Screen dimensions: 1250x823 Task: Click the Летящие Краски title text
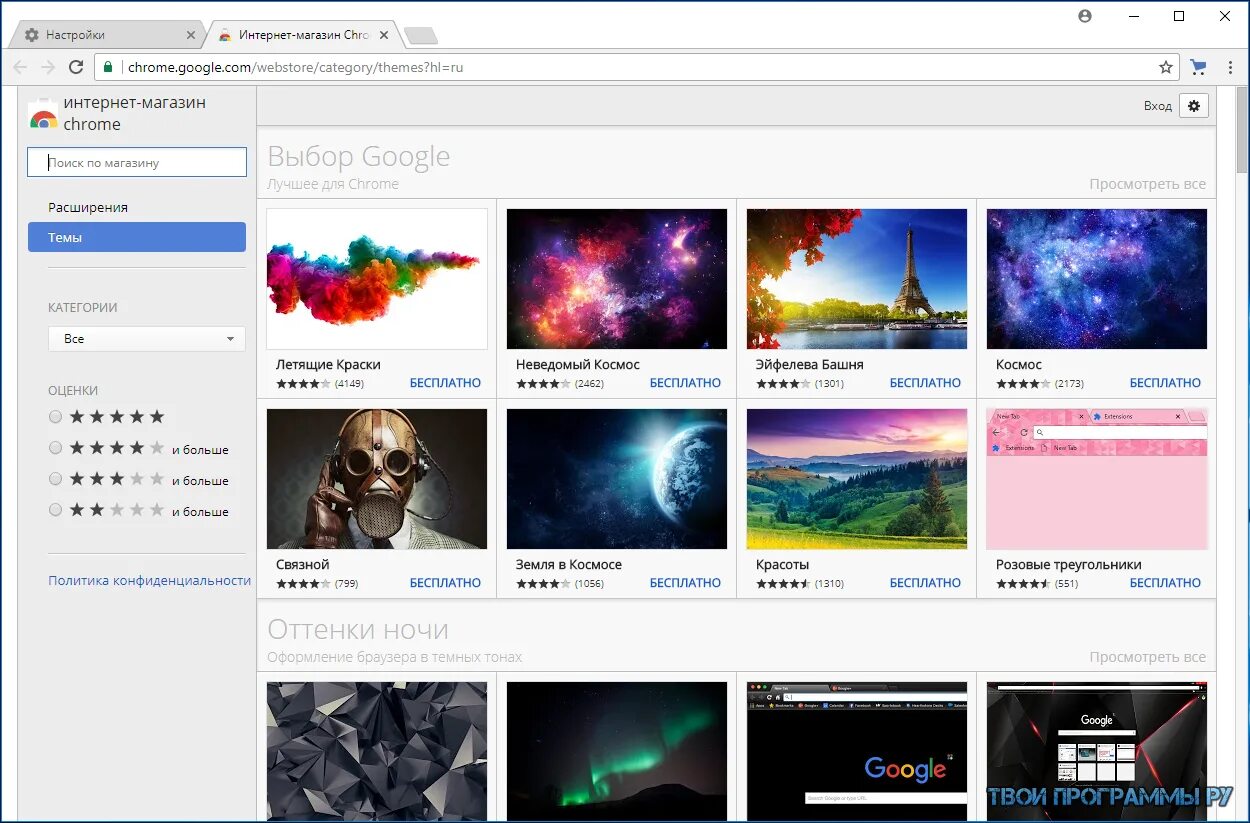click(328, 365)
